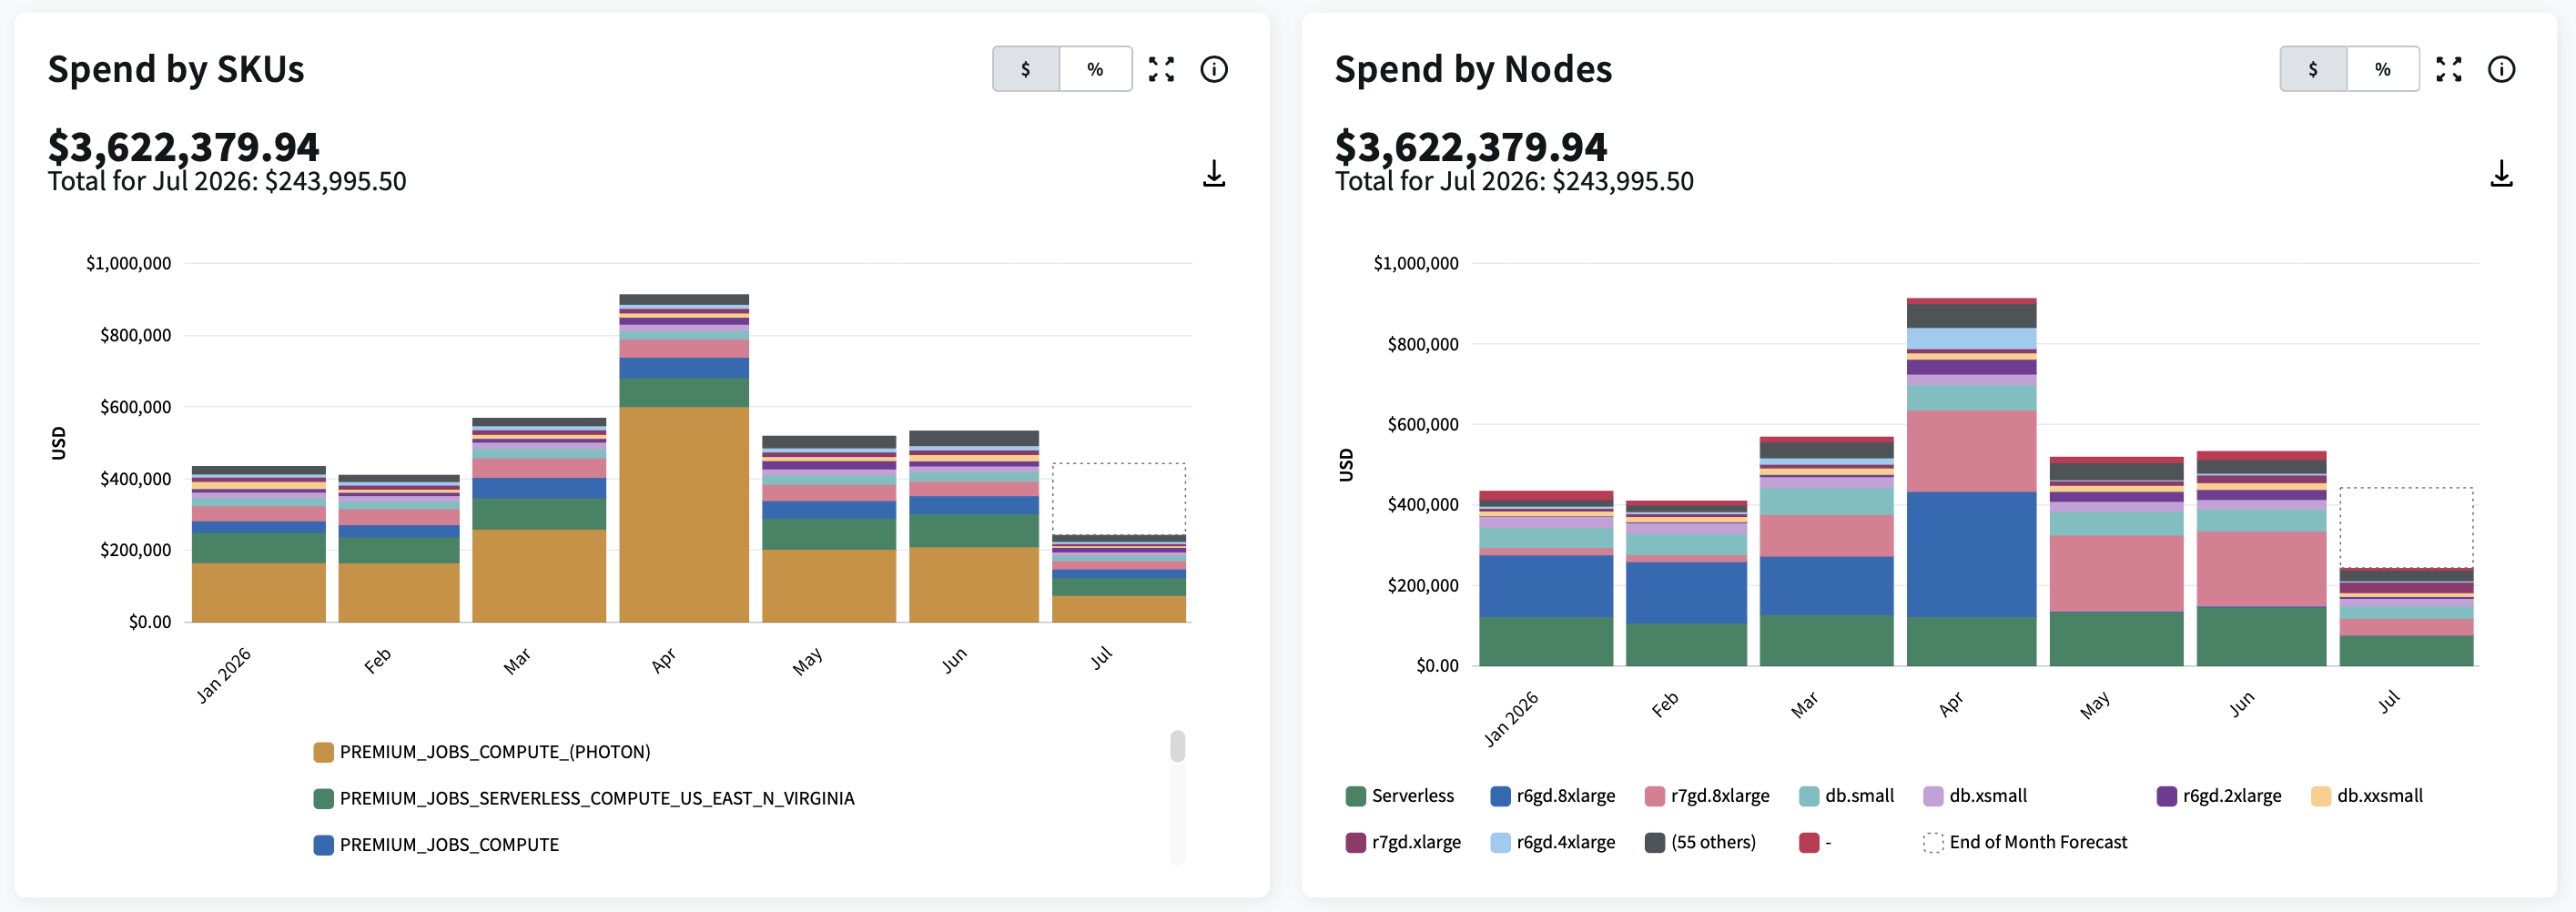The width and height of the screenshot is (2576, 912).
Task: Click the Spend by Nodes title
Action: point(1473,69)
